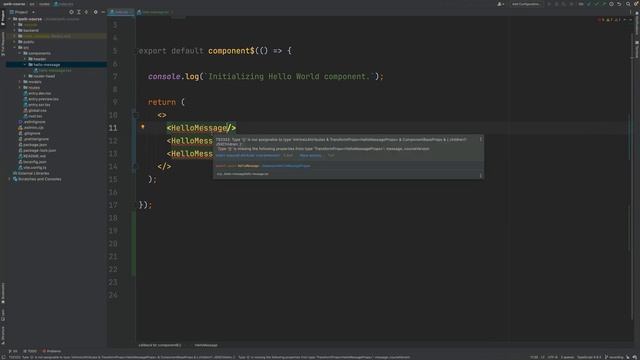Click the user account icon in toolbar
Viewport: 640px width, 360px height.
click(x=500, y=4)
